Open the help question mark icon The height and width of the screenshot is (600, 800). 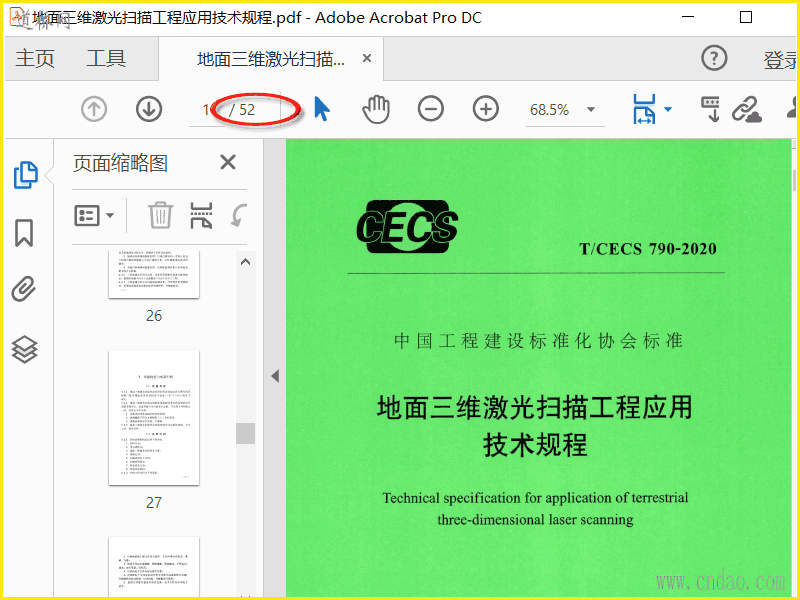coord(714,58)
